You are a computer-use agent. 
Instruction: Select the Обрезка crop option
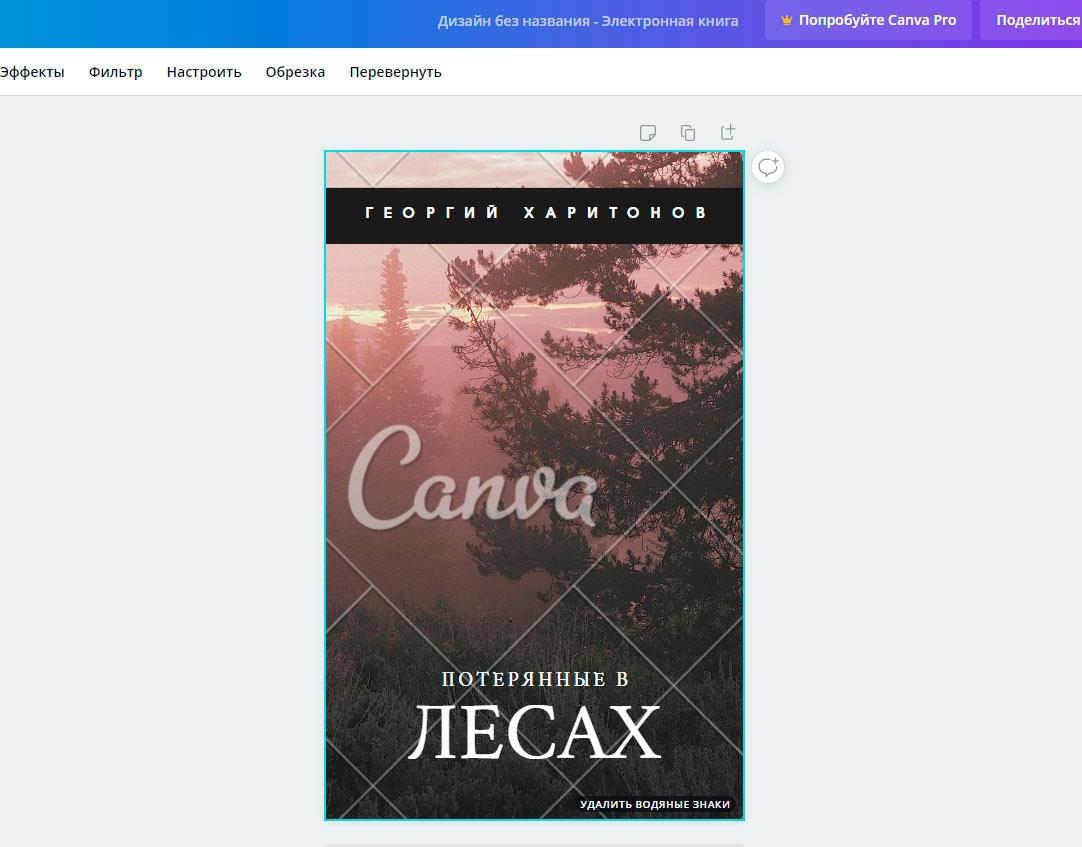coord(295,72)
